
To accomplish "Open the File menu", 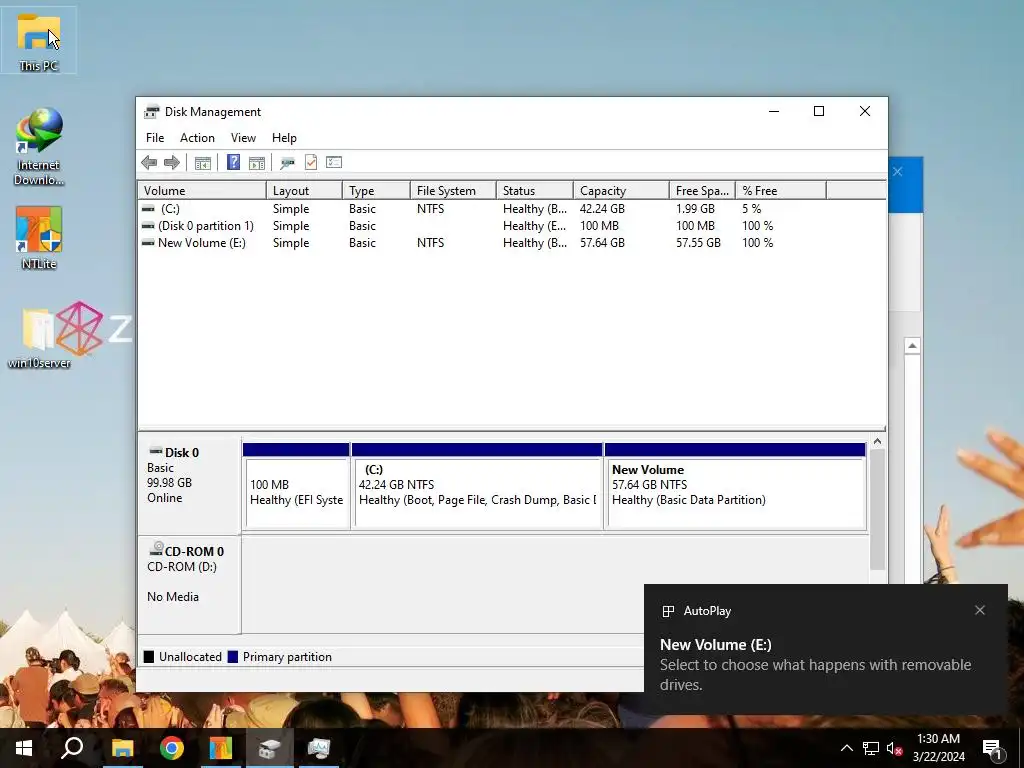I will 155,138.
